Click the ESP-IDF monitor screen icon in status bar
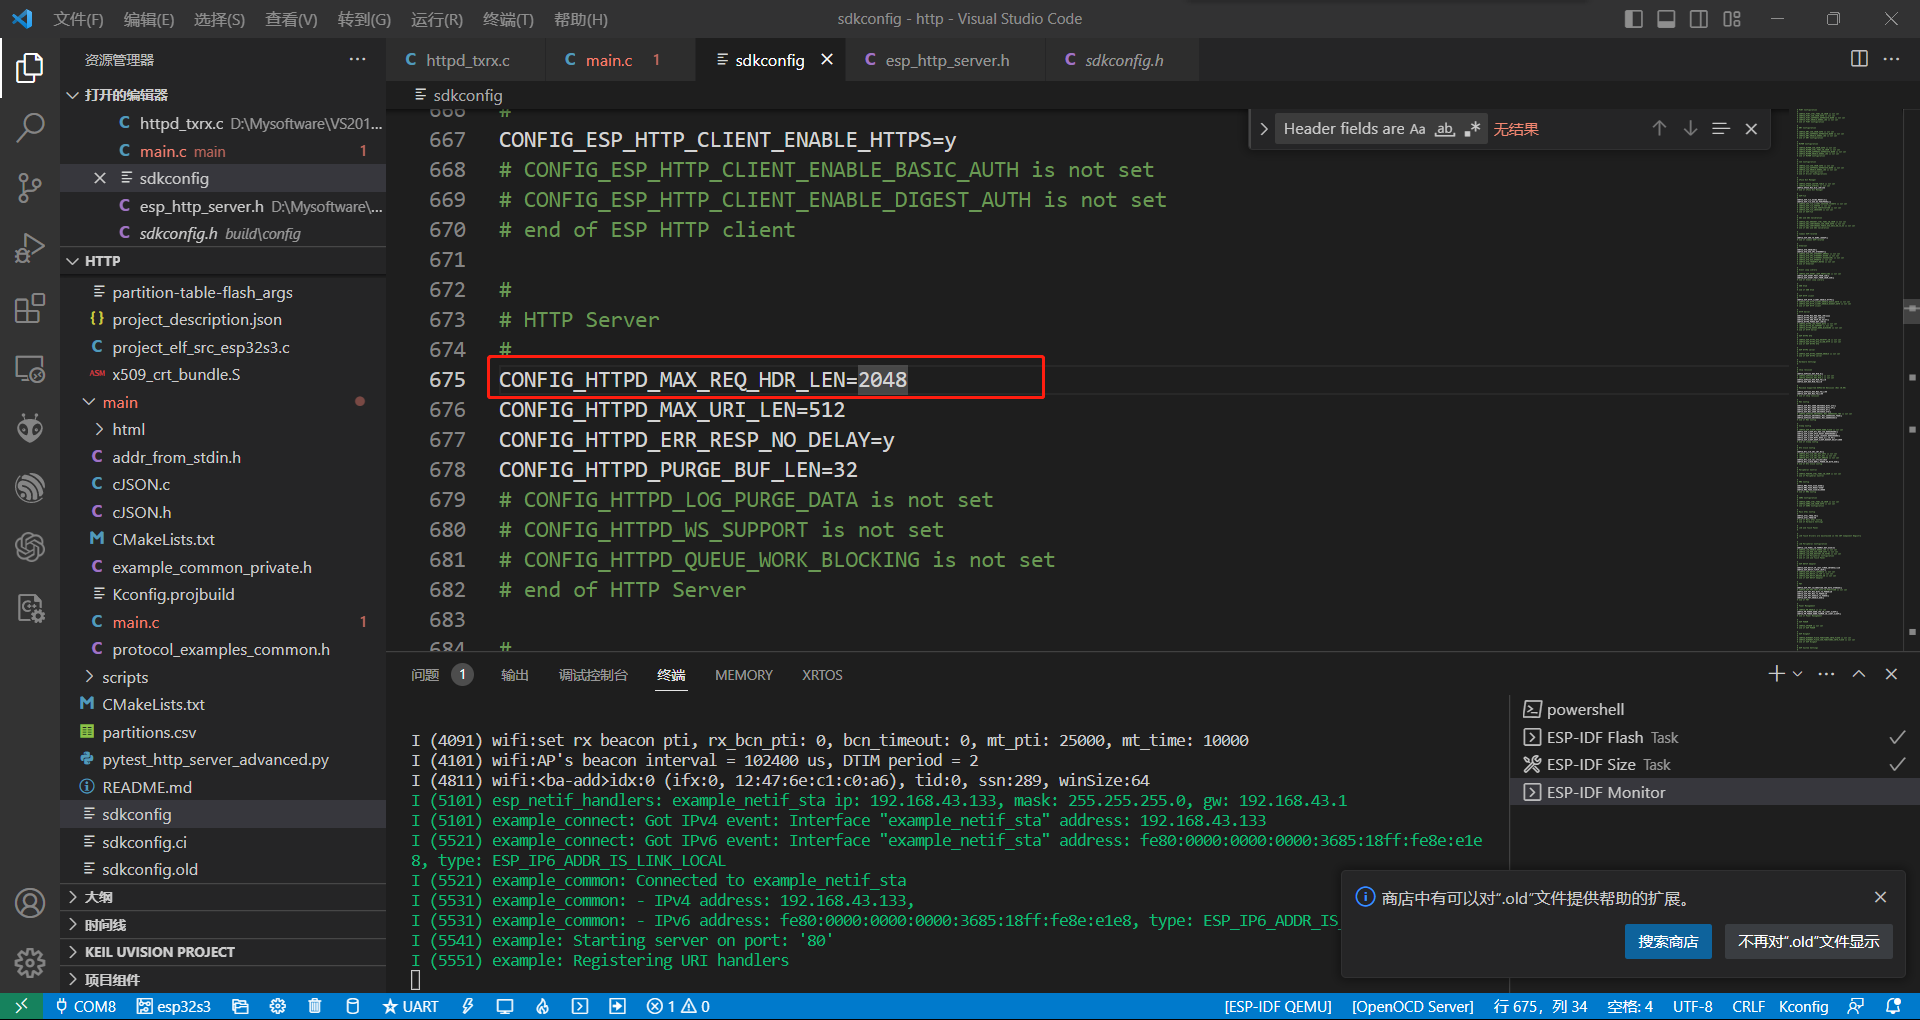Image resolution: width=1920 pixels, height=1020 pixels. pos(505,1006)
